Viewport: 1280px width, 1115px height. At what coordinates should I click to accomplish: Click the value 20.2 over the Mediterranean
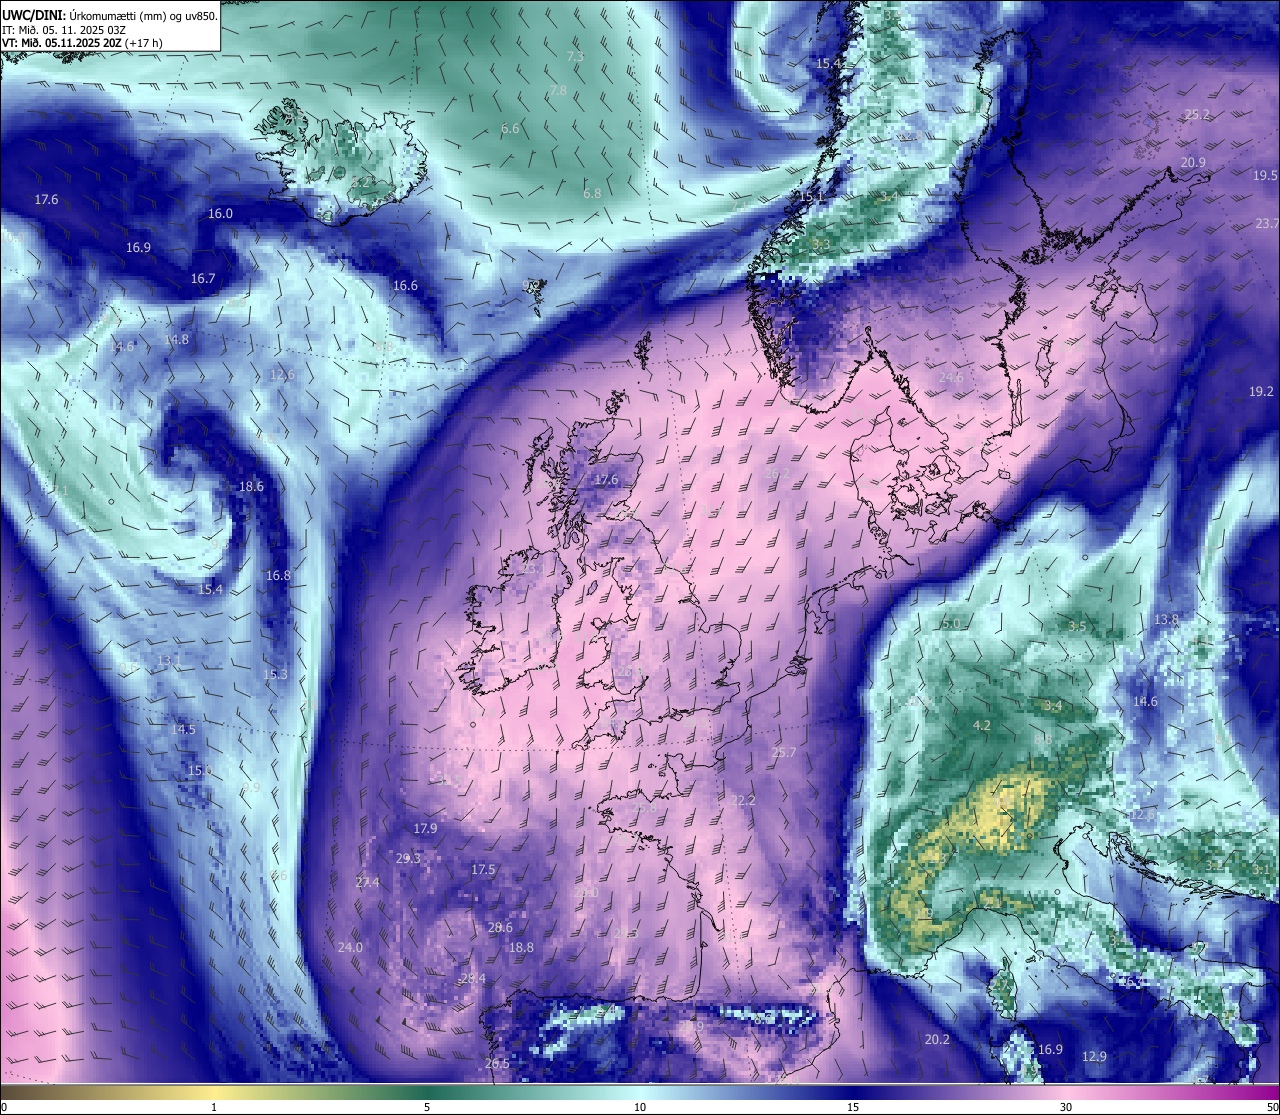[937, 1040]
